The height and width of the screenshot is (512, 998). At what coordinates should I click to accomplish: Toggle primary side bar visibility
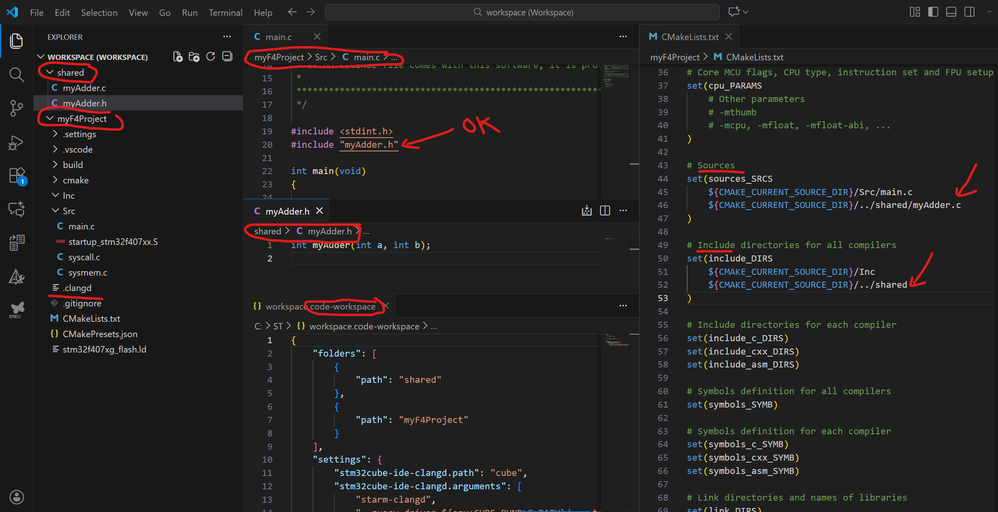tap(933, 12)
